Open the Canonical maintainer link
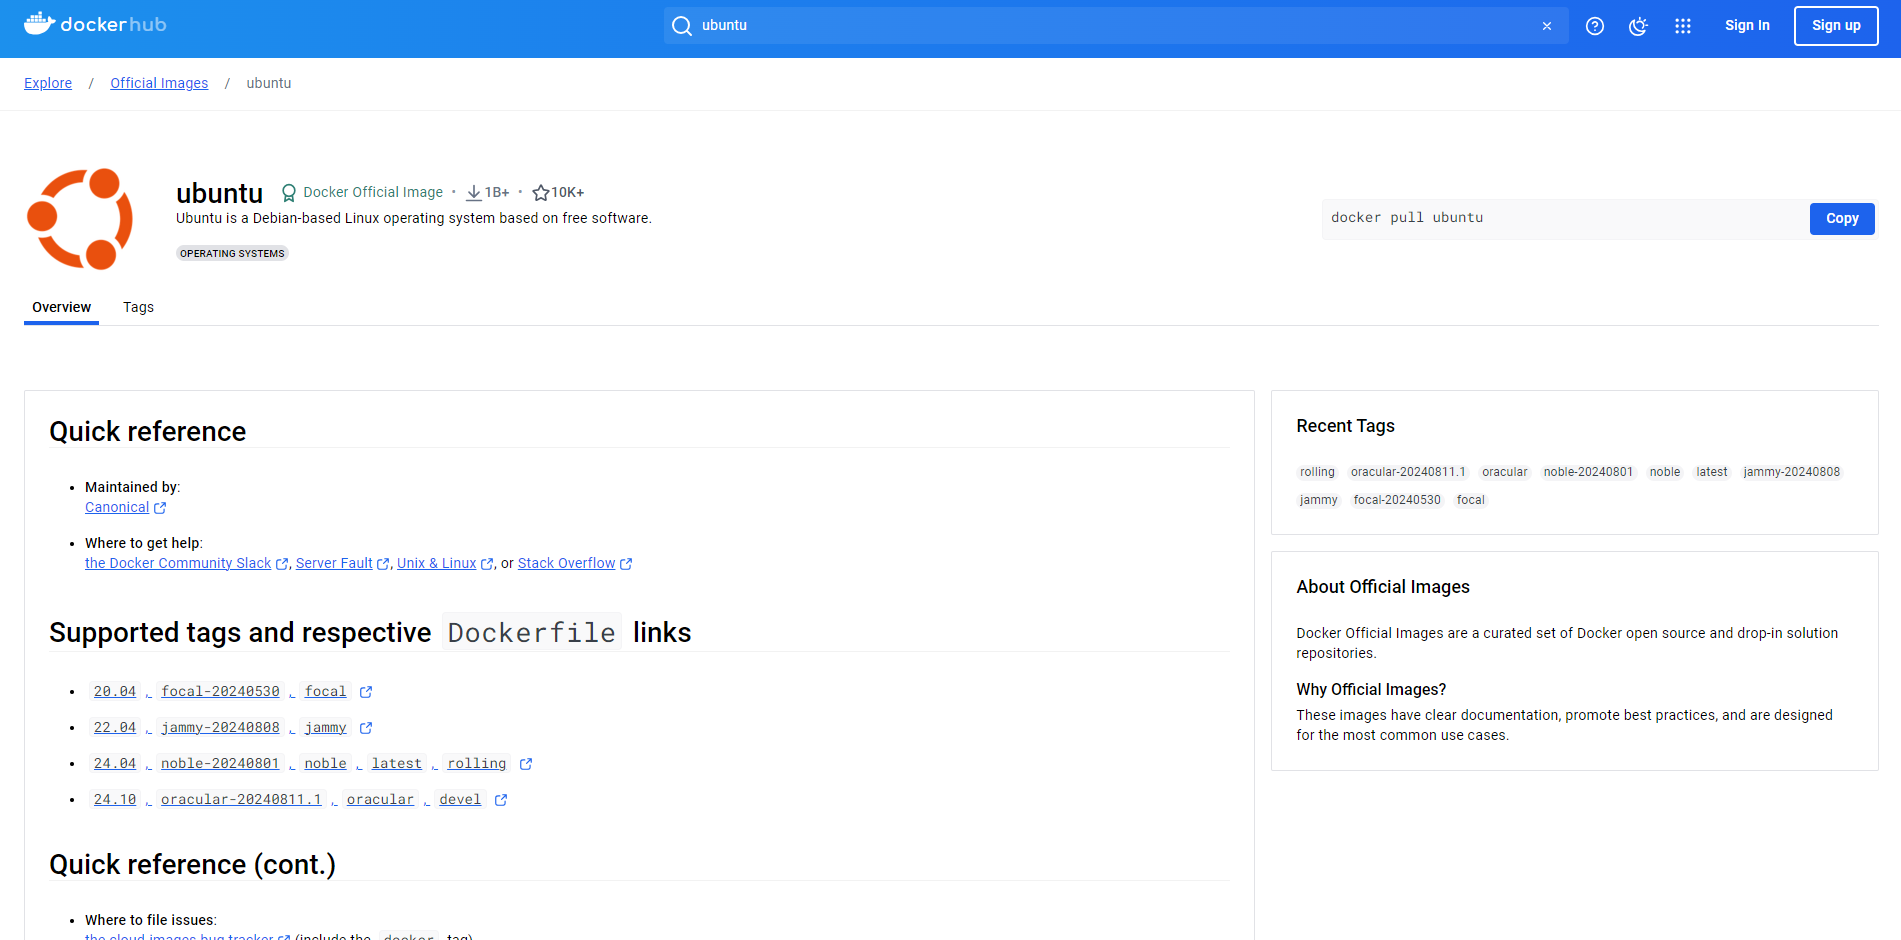1901x940 pixels. (117, 508)
